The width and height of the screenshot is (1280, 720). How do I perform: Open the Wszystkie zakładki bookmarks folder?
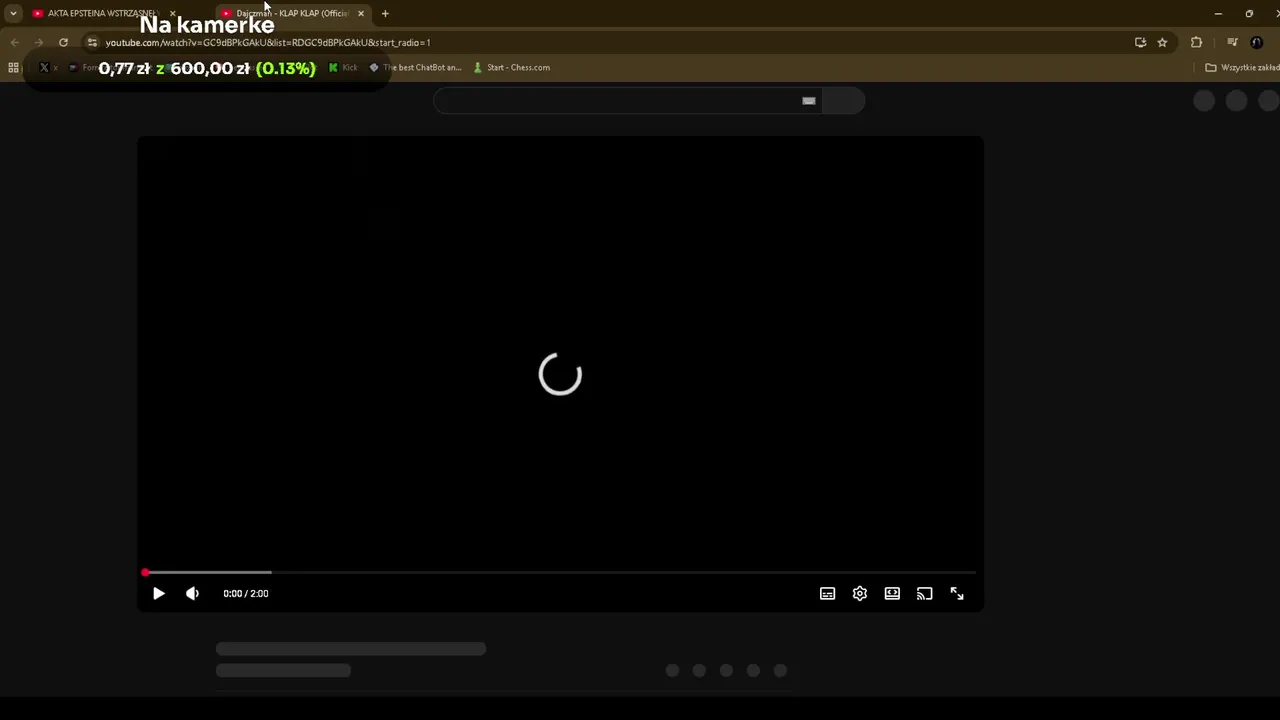click(1241, 67)
